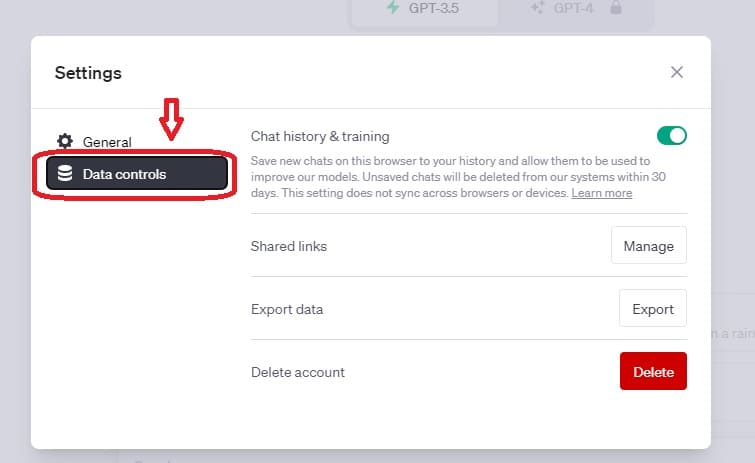Click the gear icon beside General
Viewport: 755px width, 463px height.
[65, 142]
